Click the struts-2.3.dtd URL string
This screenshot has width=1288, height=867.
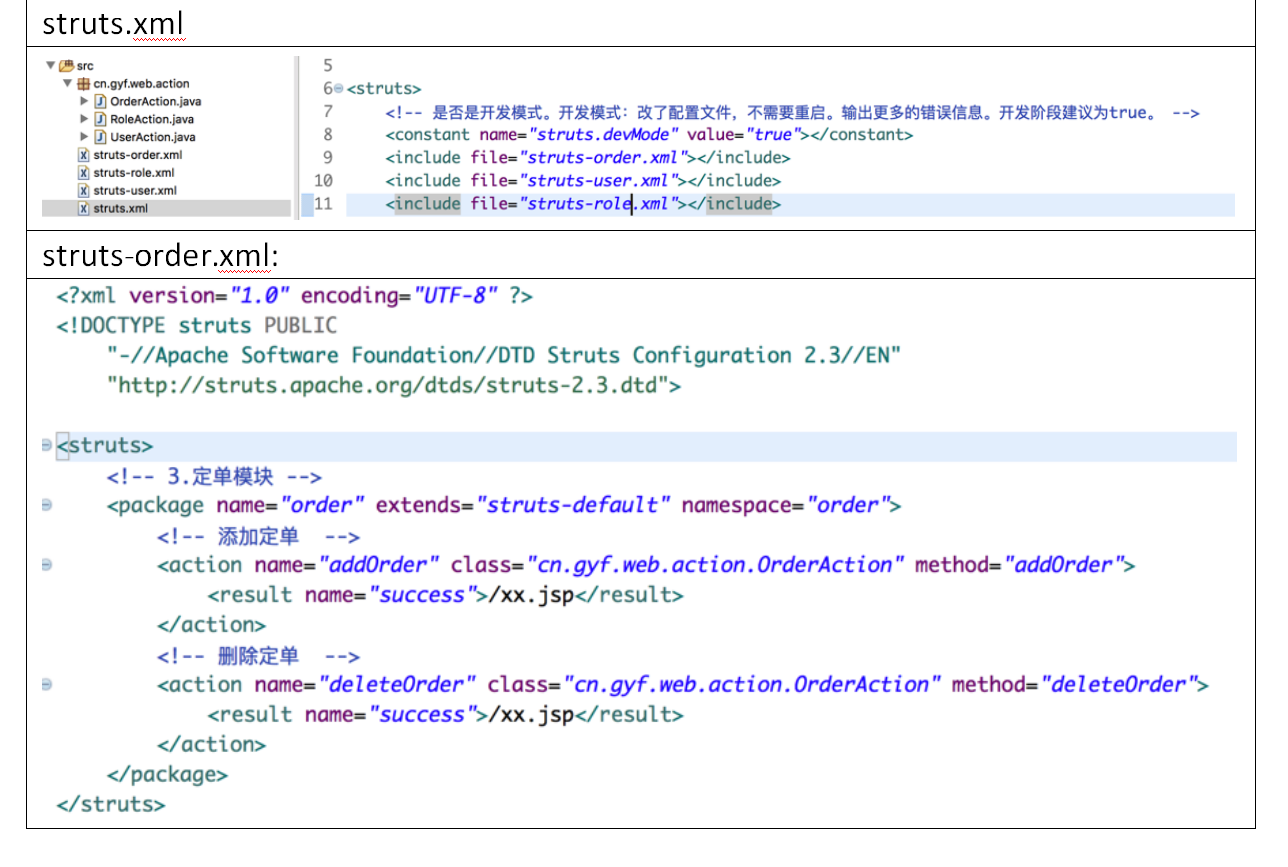[x=387, y=386]
